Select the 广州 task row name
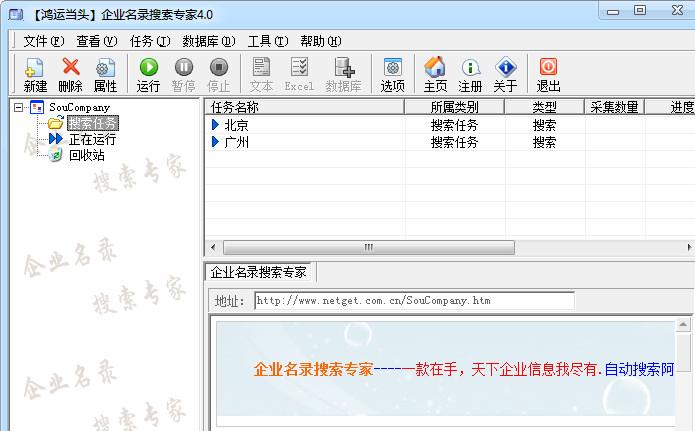This screenshot has width=695, height=431. (236, 142)
